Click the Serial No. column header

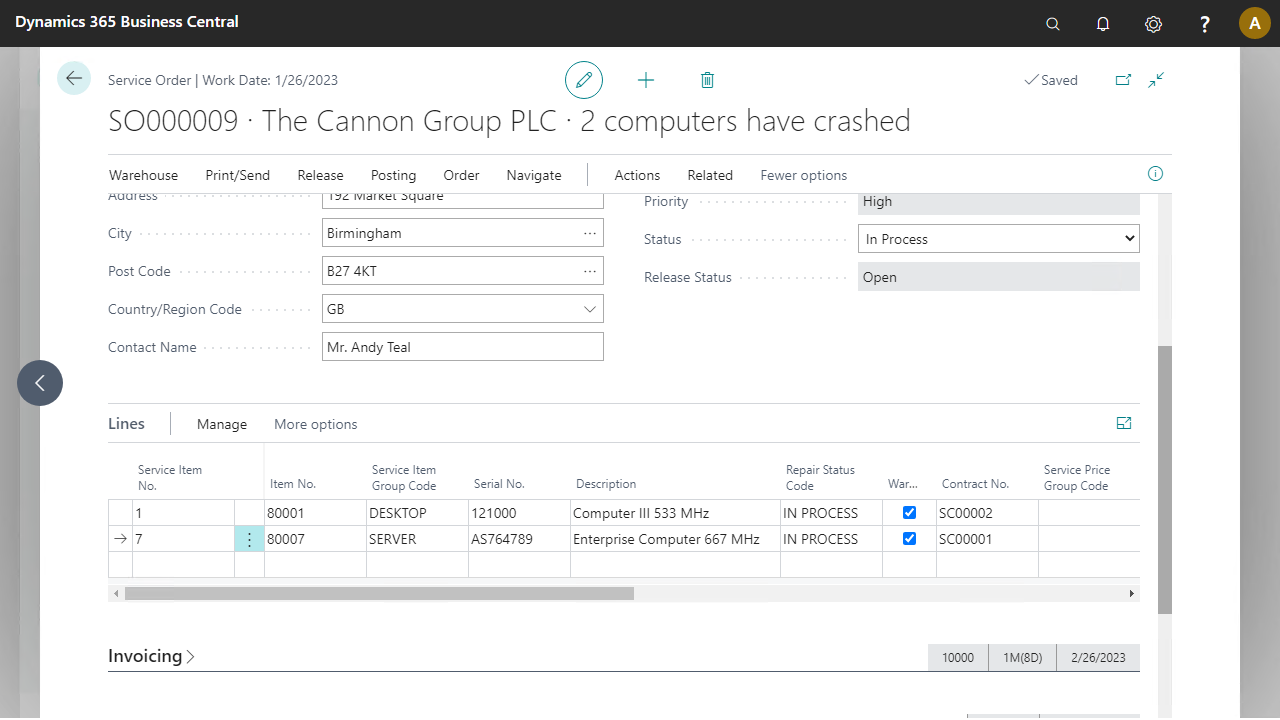pos(499,484)
